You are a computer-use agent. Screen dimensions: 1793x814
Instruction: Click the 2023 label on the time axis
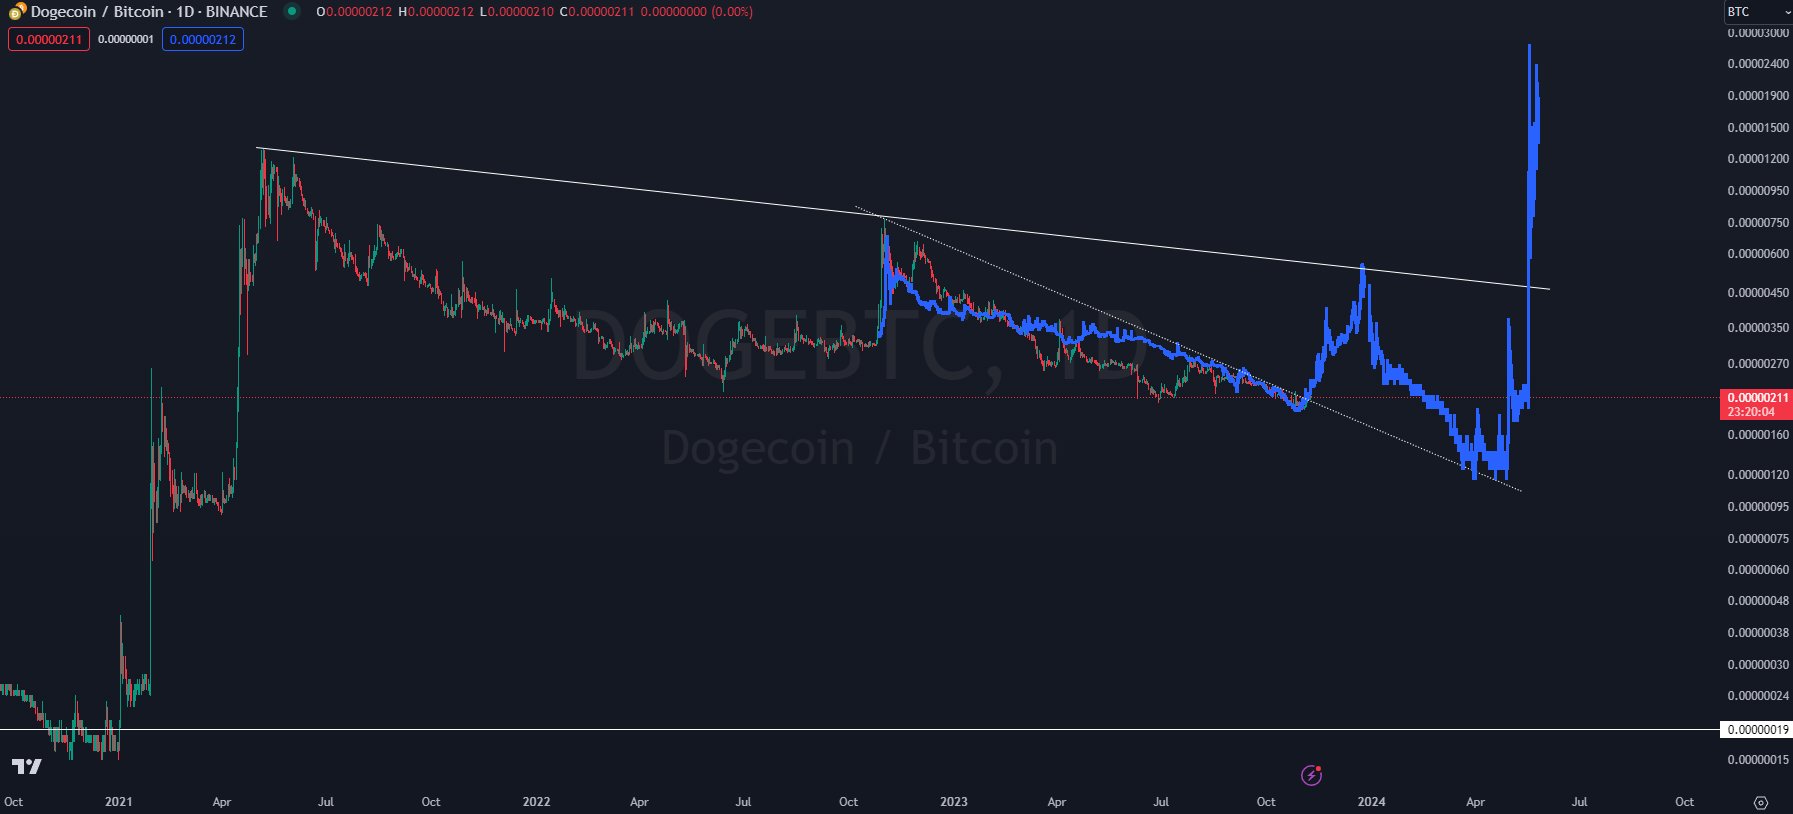pyautogui.click(x=954, y=802)
